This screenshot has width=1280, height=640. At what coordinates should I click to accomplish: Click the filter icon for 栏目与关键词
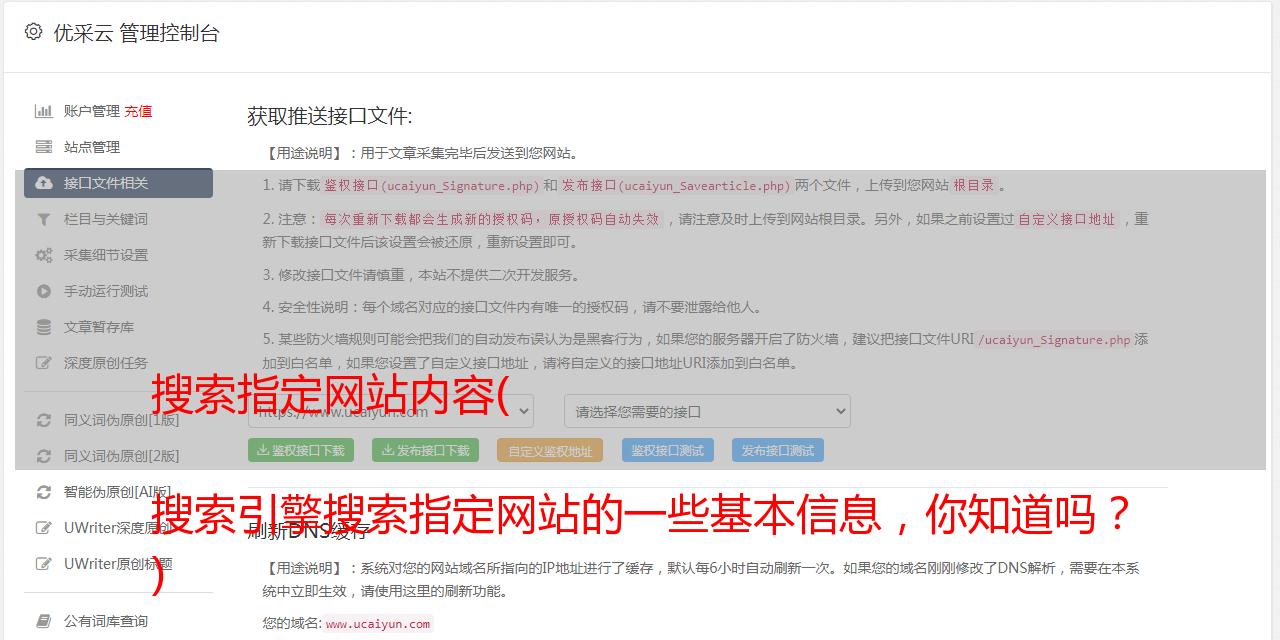click(44, 219)
